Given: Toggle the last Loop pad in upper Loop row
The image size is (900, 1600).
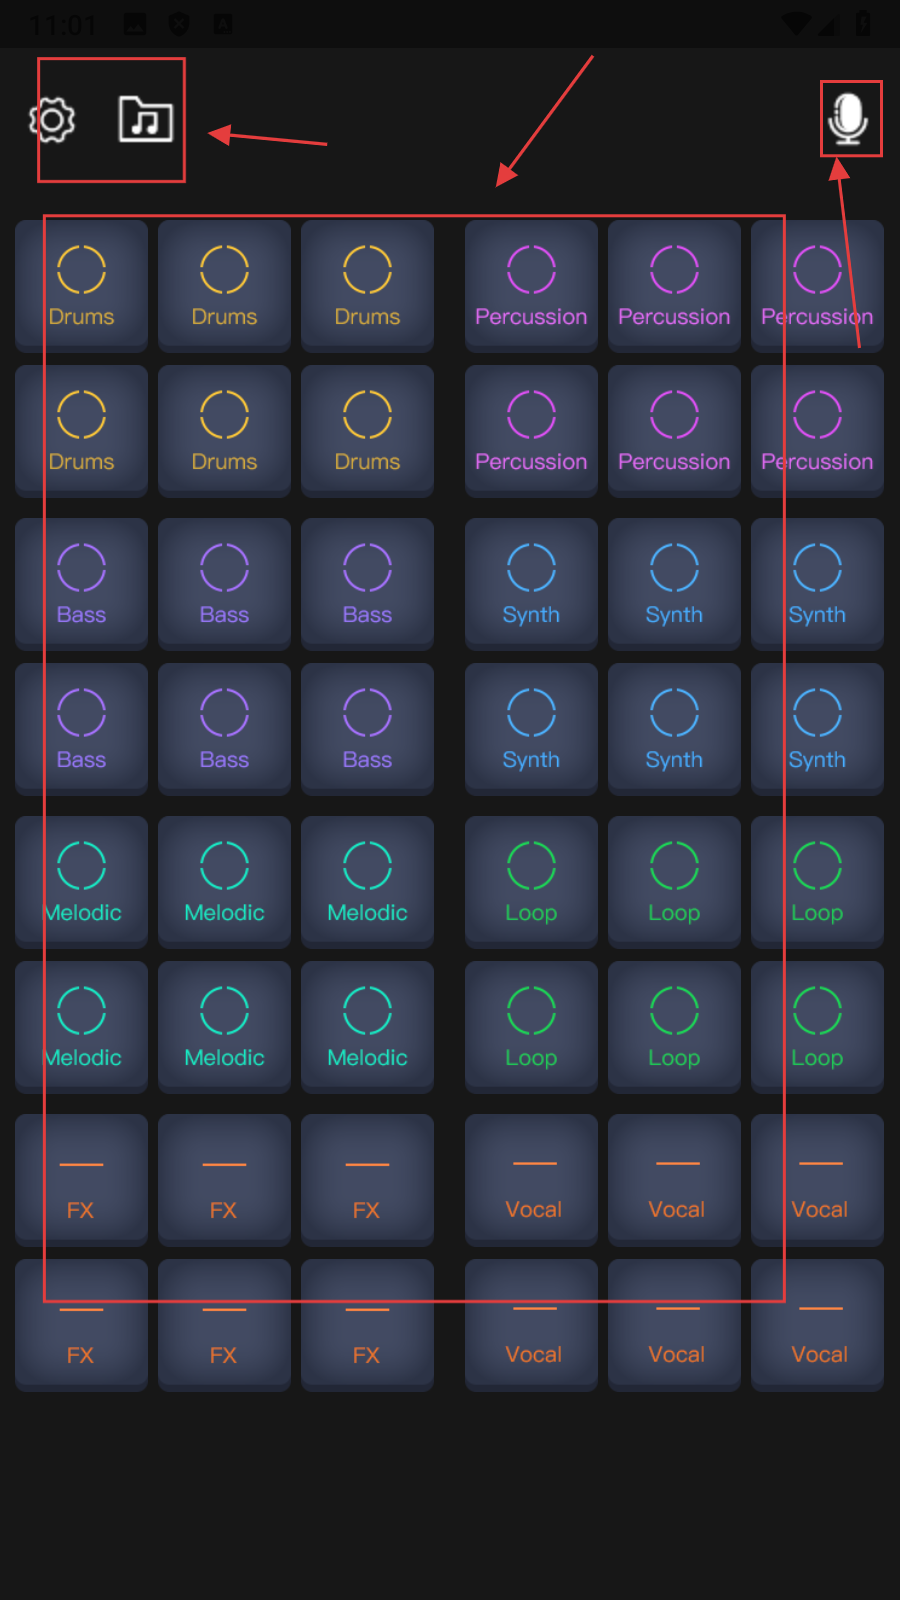Looking at the screenshot, I should click(x=817, y=882).
